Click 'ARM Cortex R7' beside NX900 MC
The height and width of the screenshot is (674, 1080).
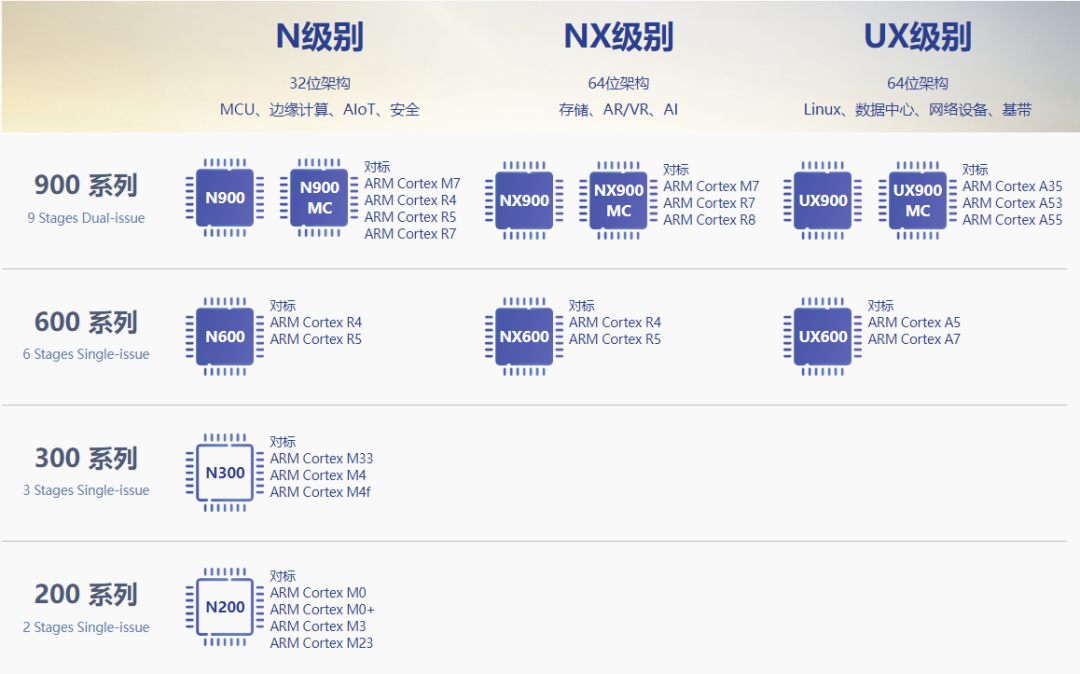pos(709,203)
